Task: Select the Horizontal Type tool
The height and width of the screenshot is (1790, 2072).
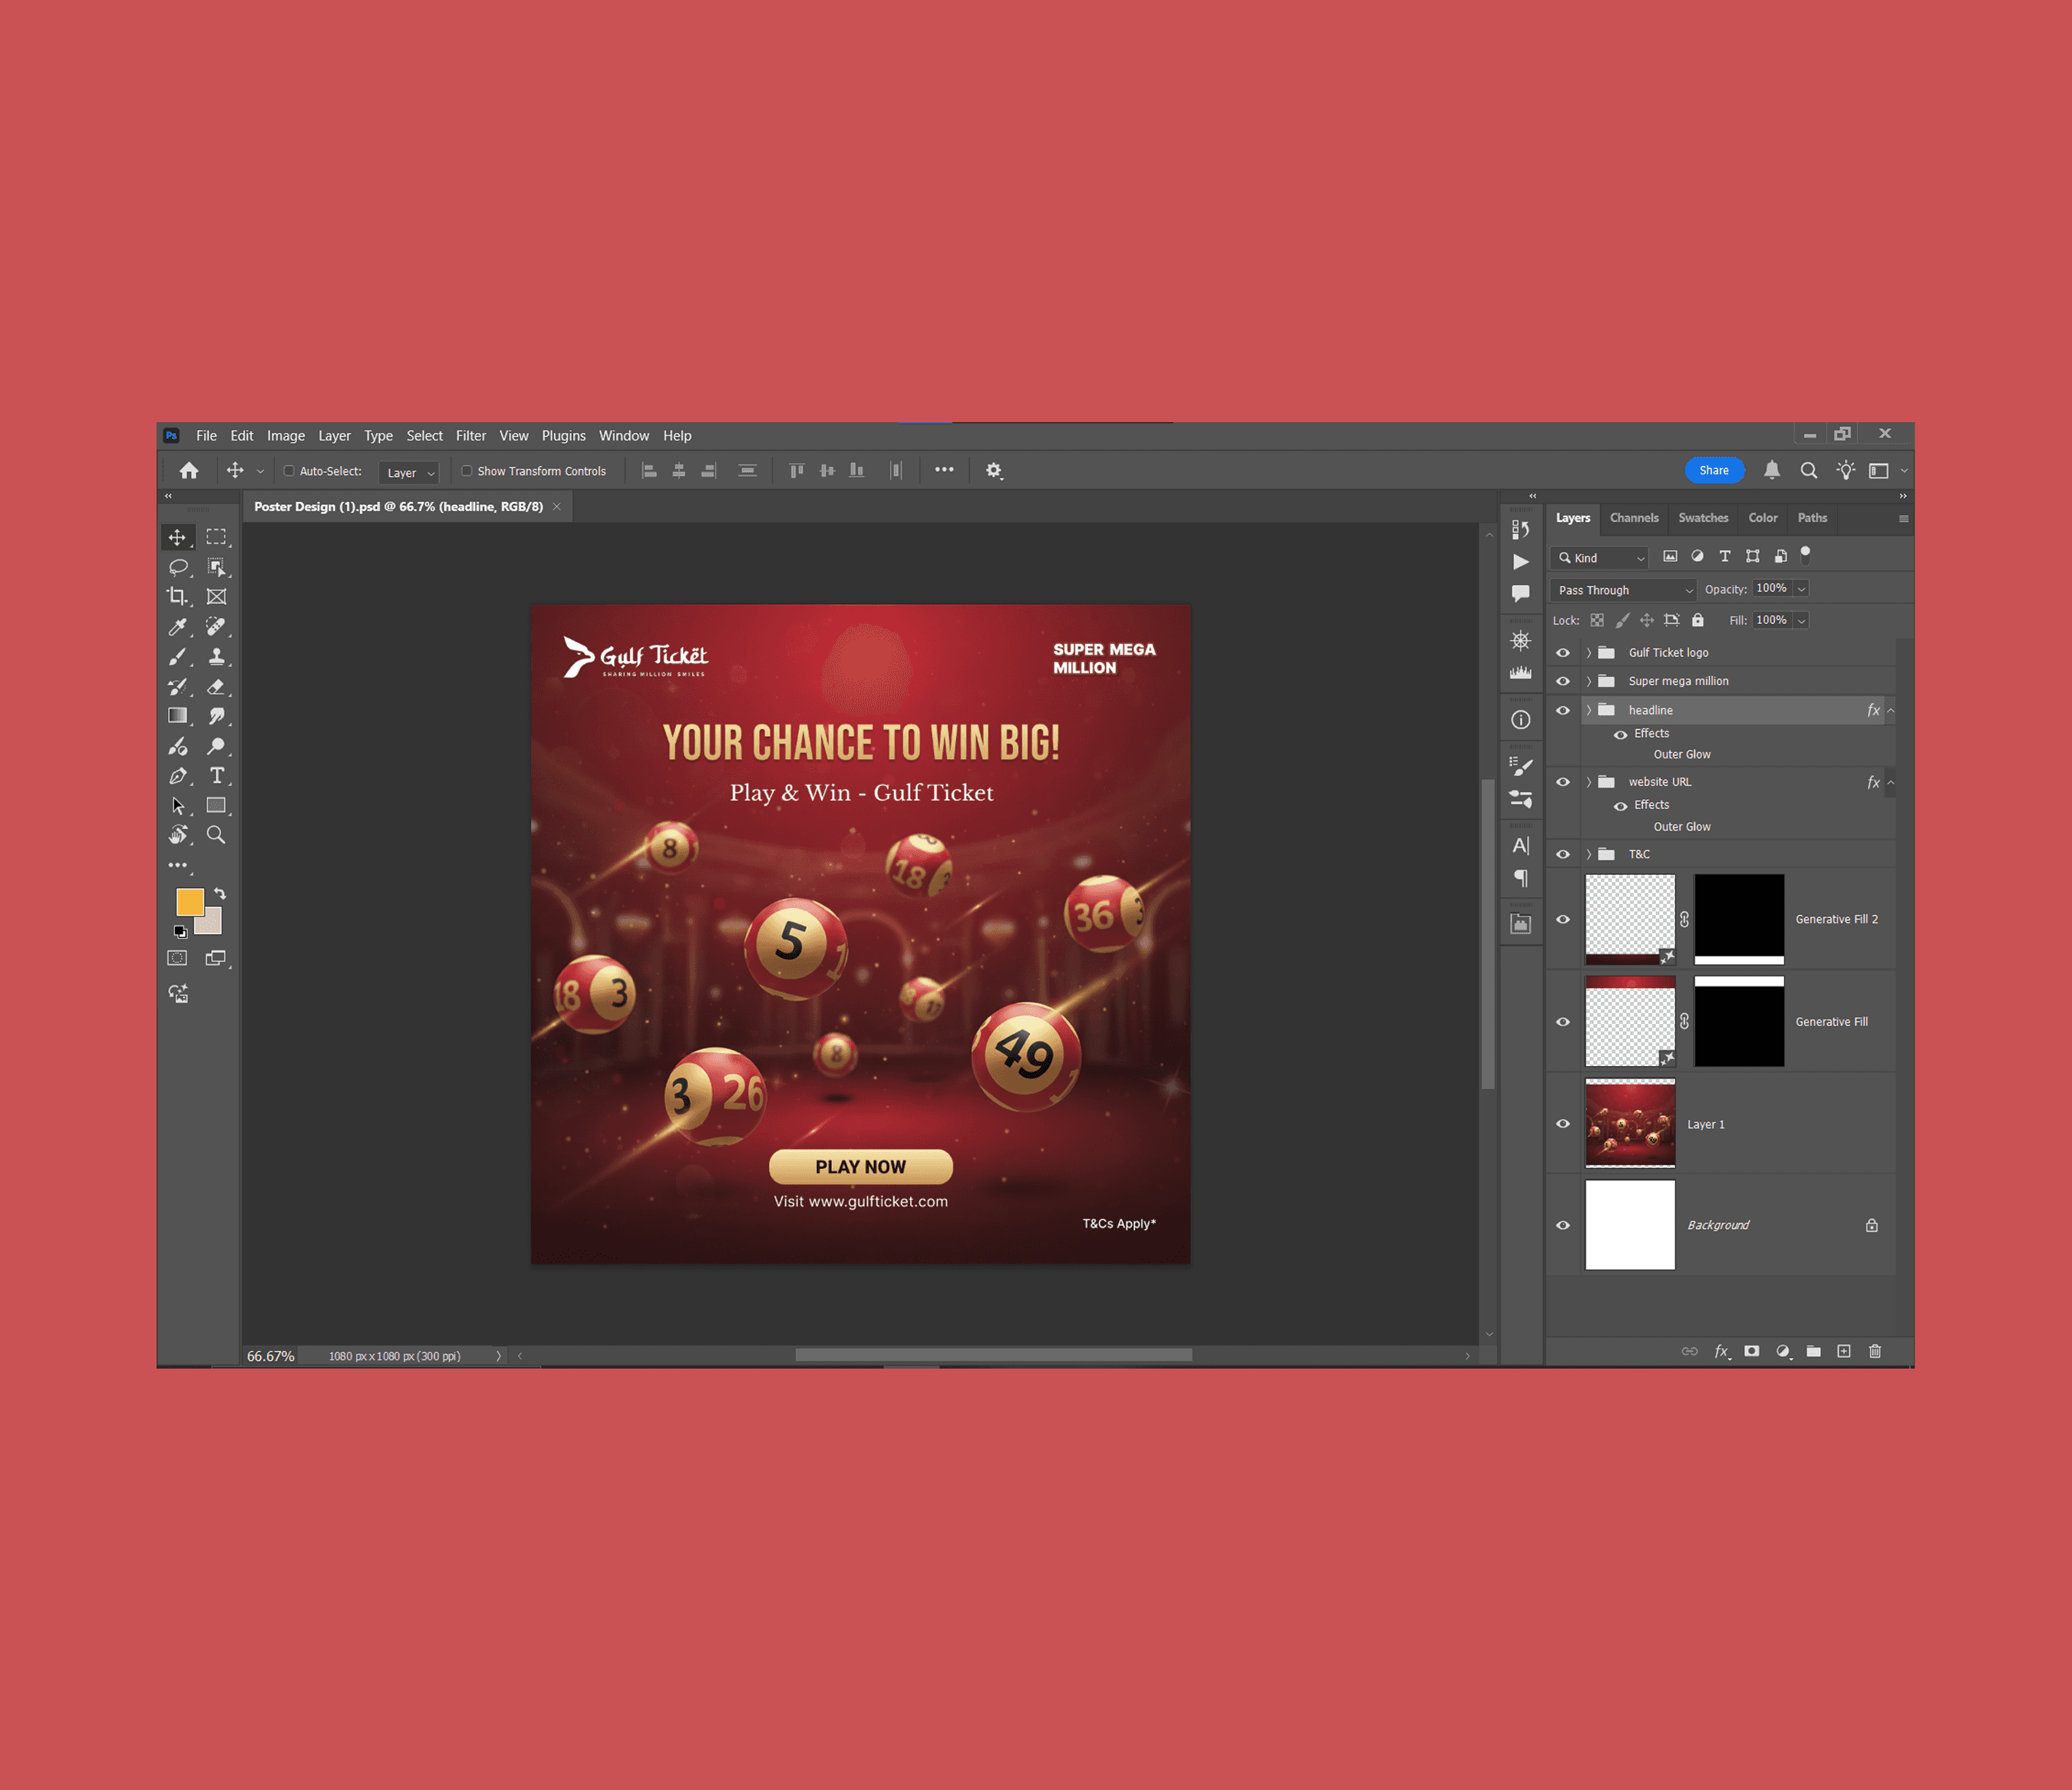Action: [216, 776]
